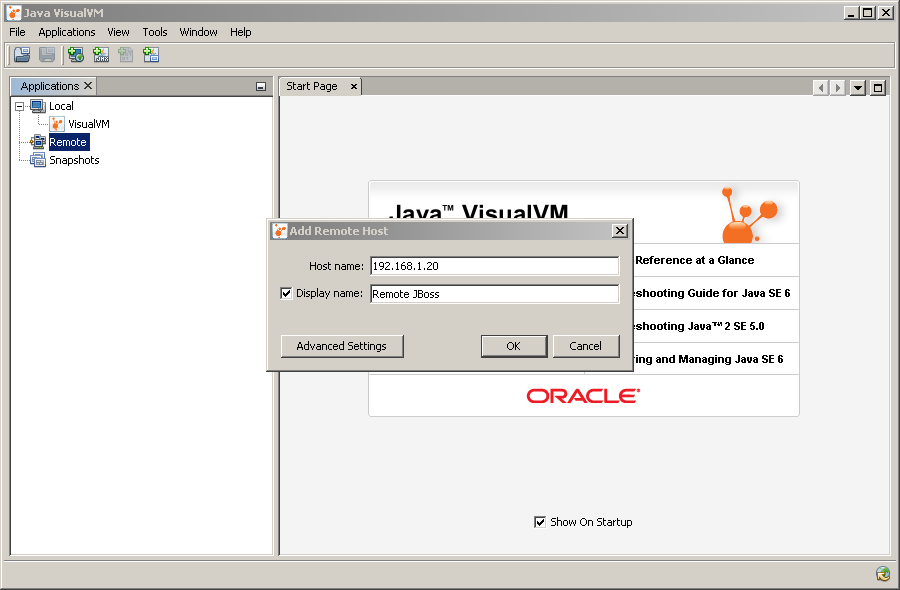Click the Load snapshot toolbar icon
Viewport: 900px width, 590px height.
click(22, 55)
